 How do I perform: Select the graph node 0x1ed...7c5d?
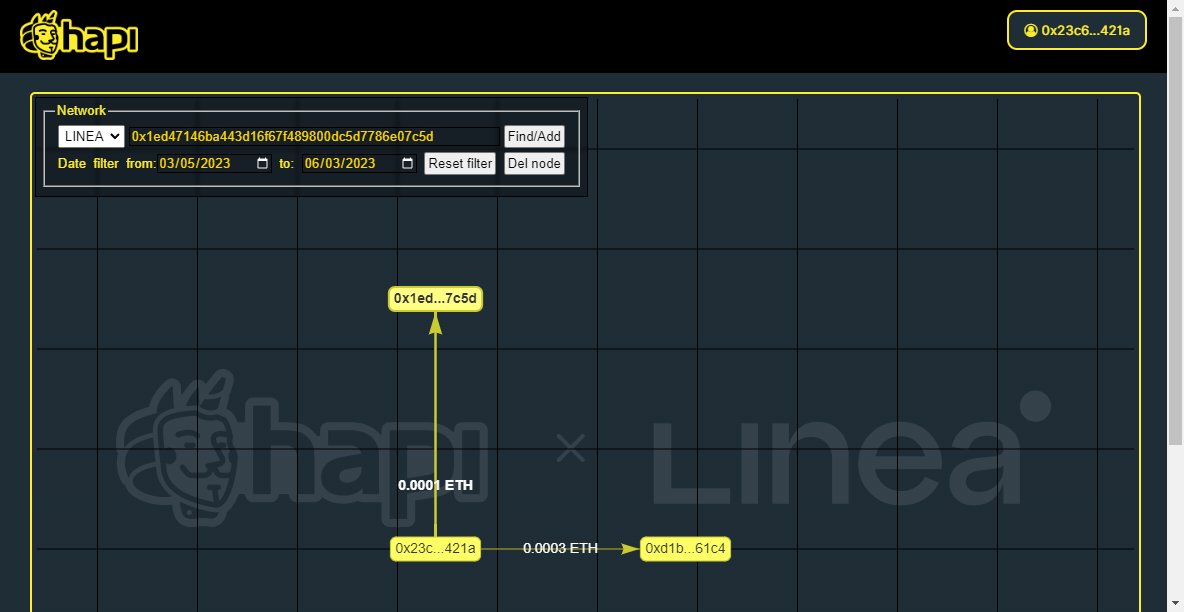[x=436, y=298]
